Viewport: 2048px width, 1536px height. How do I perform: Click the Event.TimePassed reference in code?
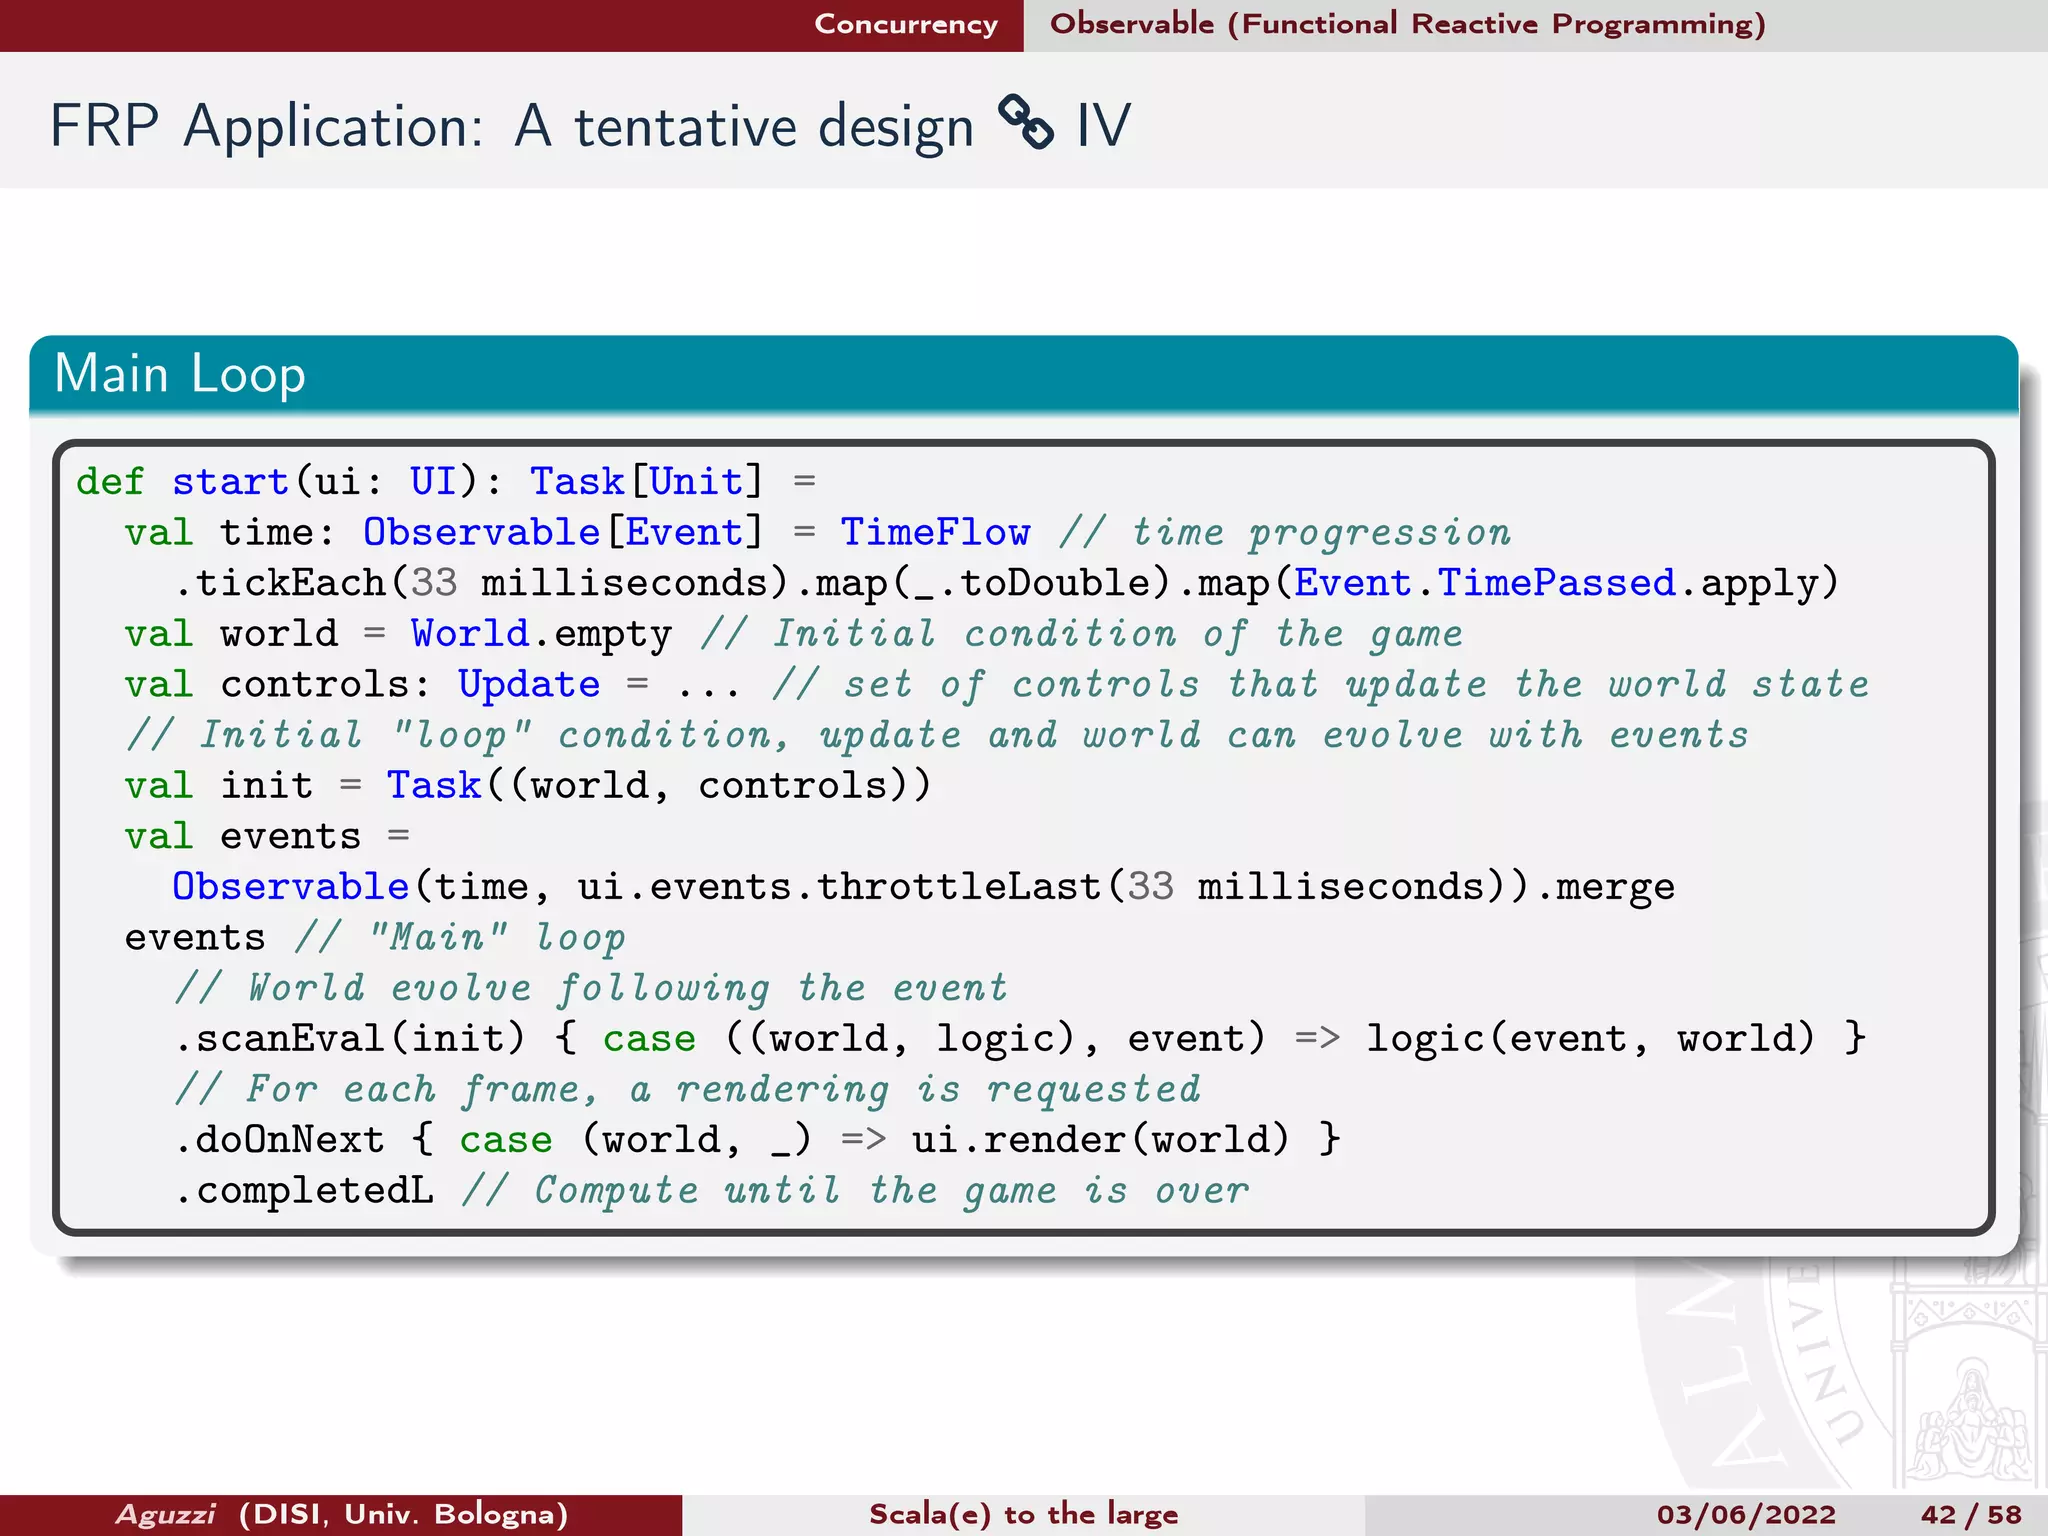click(1484, 583)
